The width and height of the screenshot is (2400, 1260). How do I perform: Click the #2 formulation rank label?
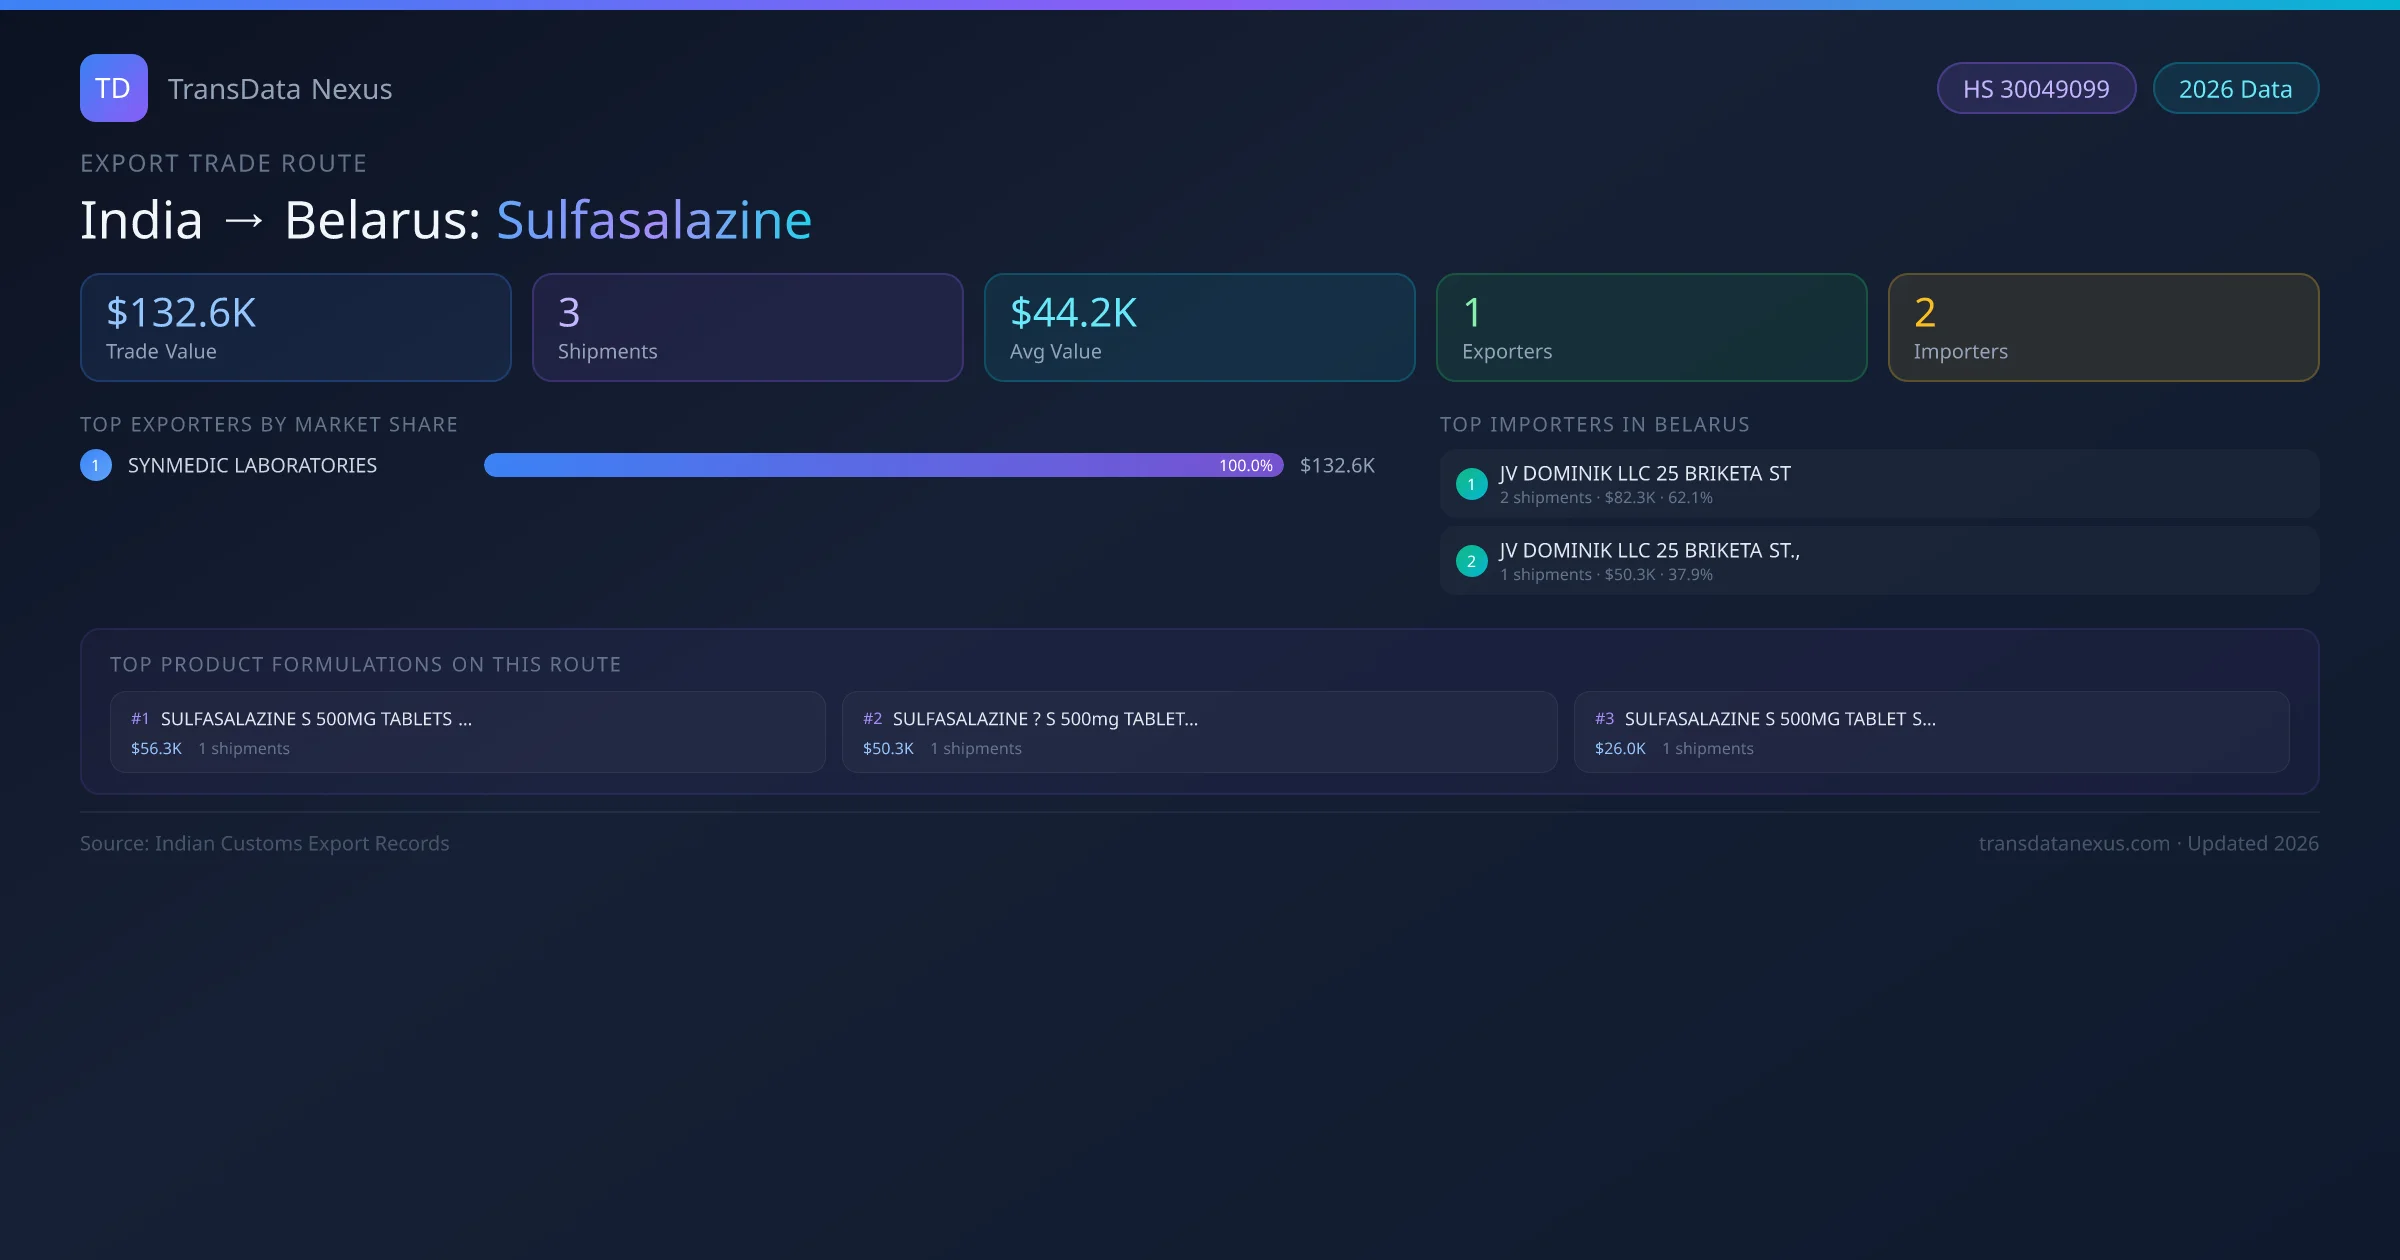point(872,719)
